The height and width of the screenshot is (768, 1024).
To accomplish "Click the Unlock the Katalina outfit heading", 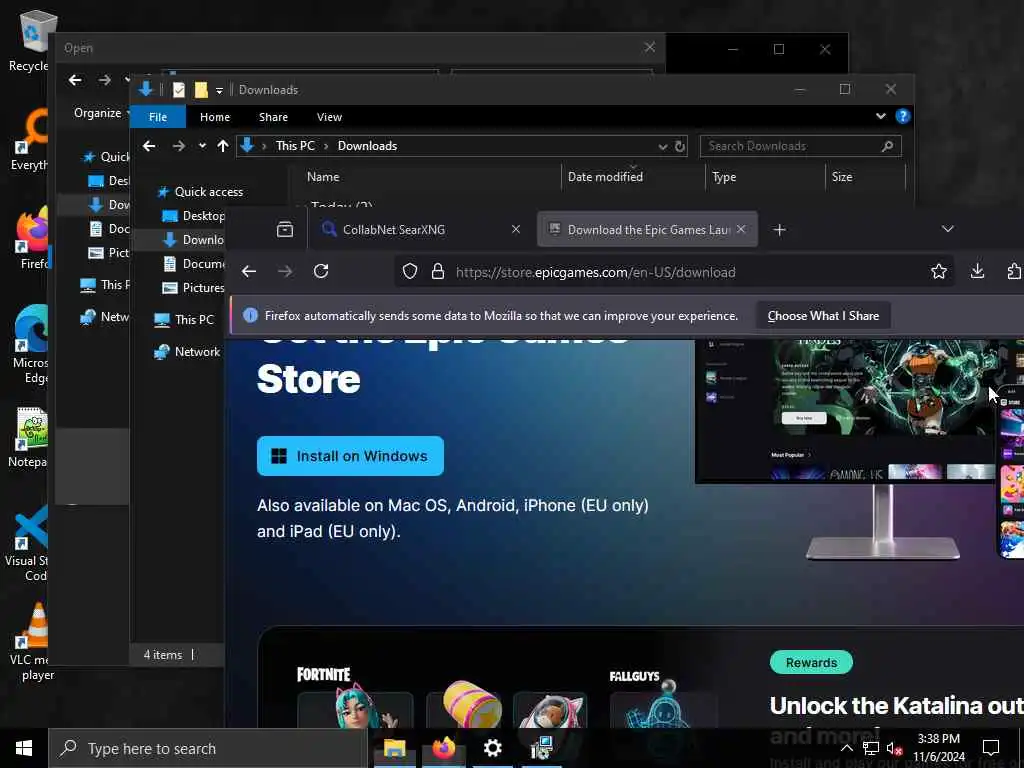I will 897,706.
